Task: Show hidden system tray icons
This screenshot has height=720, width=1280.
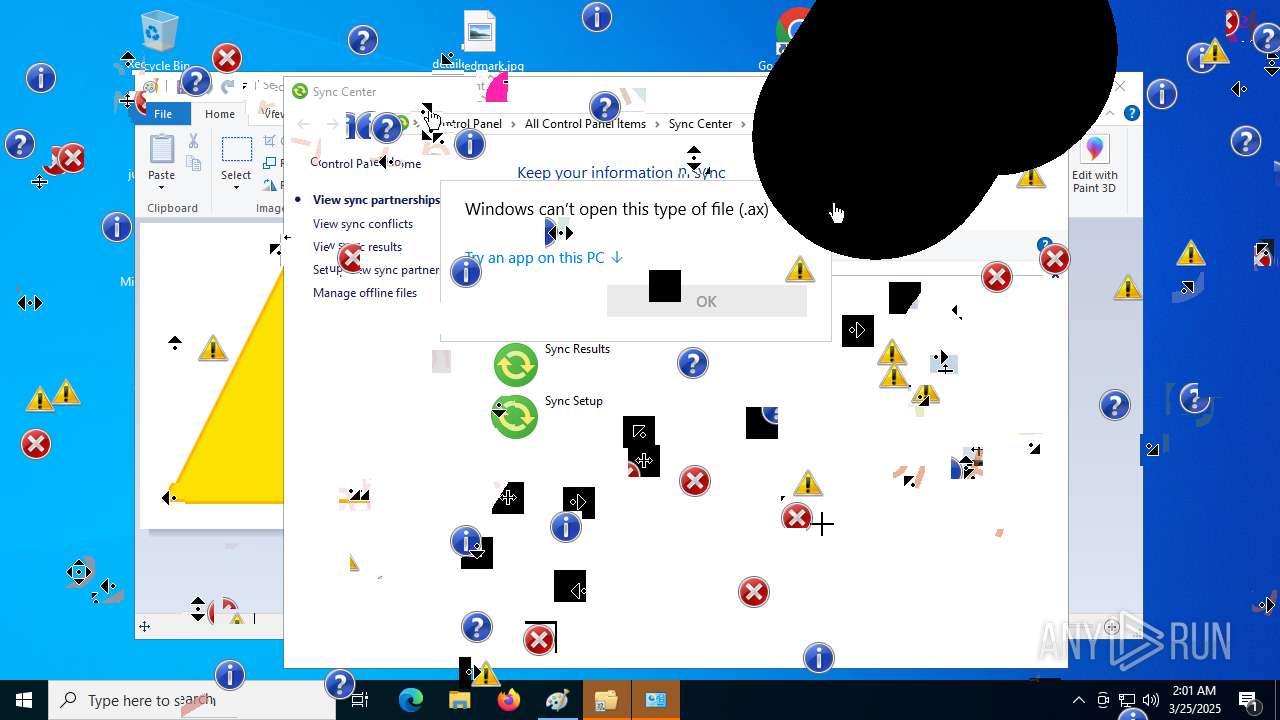Action: tap(1078, 700)
